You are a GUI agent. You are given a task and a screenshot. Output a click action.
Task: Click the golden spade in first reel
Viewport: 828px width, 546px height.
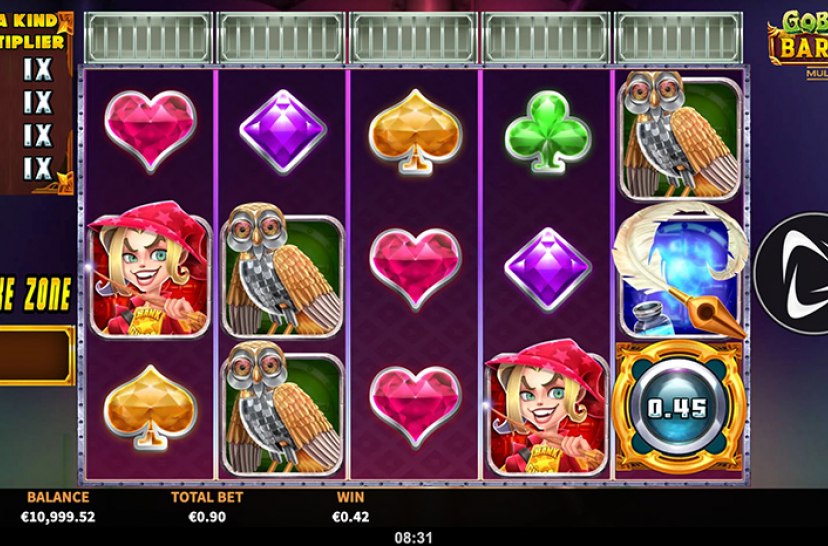tap(150, 407)
